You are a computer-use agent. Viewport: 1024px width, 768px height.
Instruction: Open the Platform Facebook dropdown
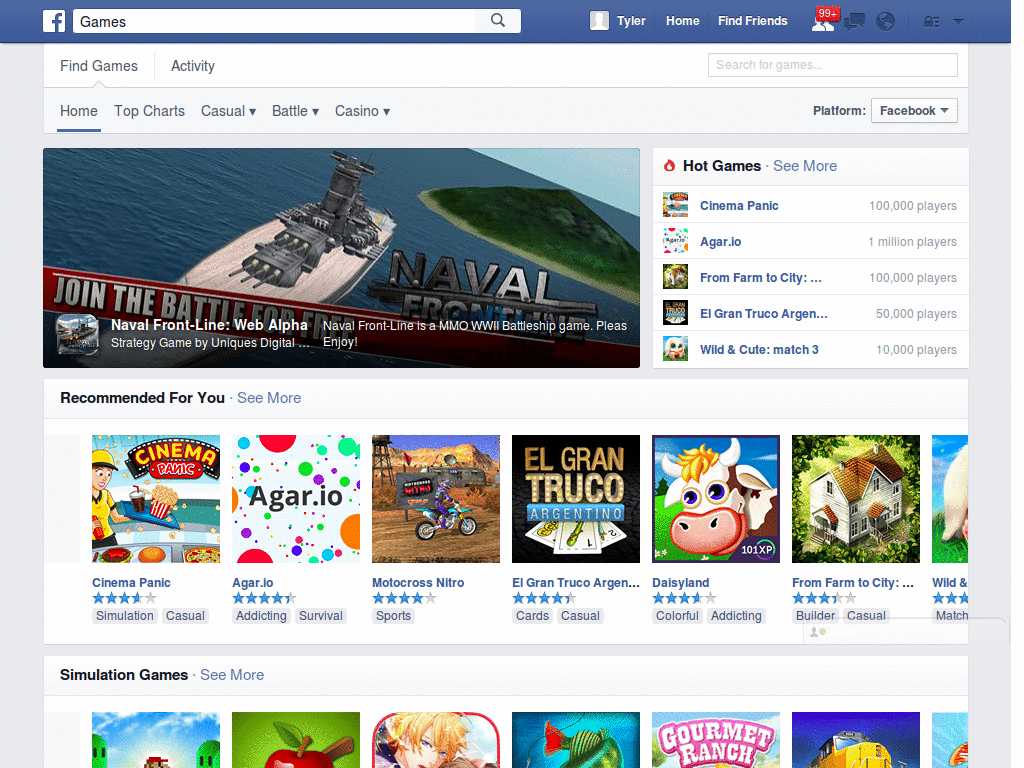click(914, 110)
